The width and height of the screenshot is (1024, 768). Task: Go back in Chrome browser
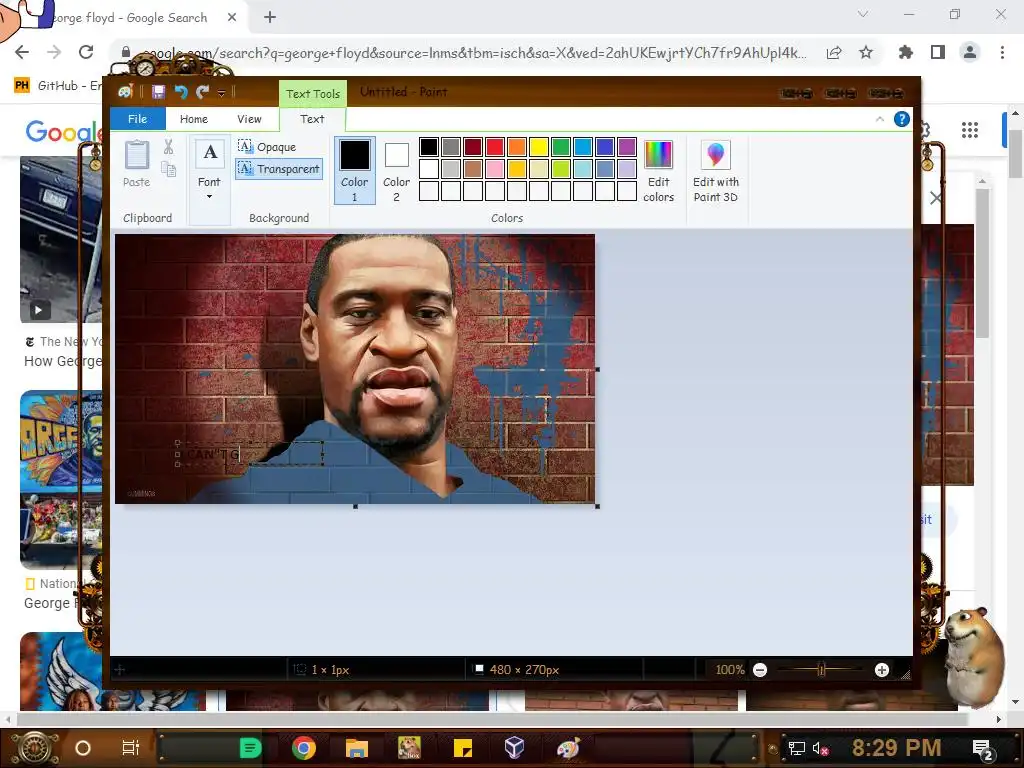(x=22, y=52)
